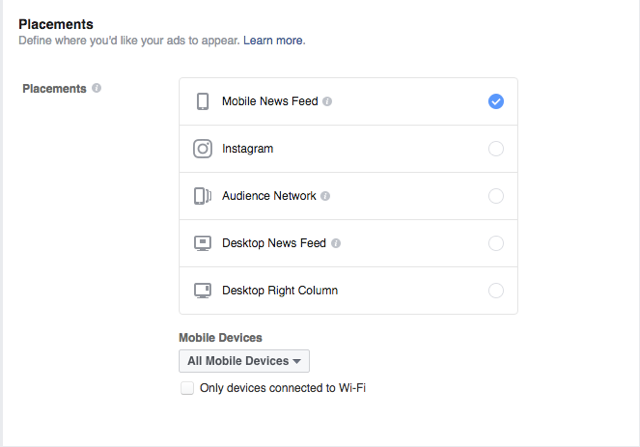This screenshot has width=640, height=447.
Task: Open info tooltip next to Audience Network
Action: tap(325, 196)
